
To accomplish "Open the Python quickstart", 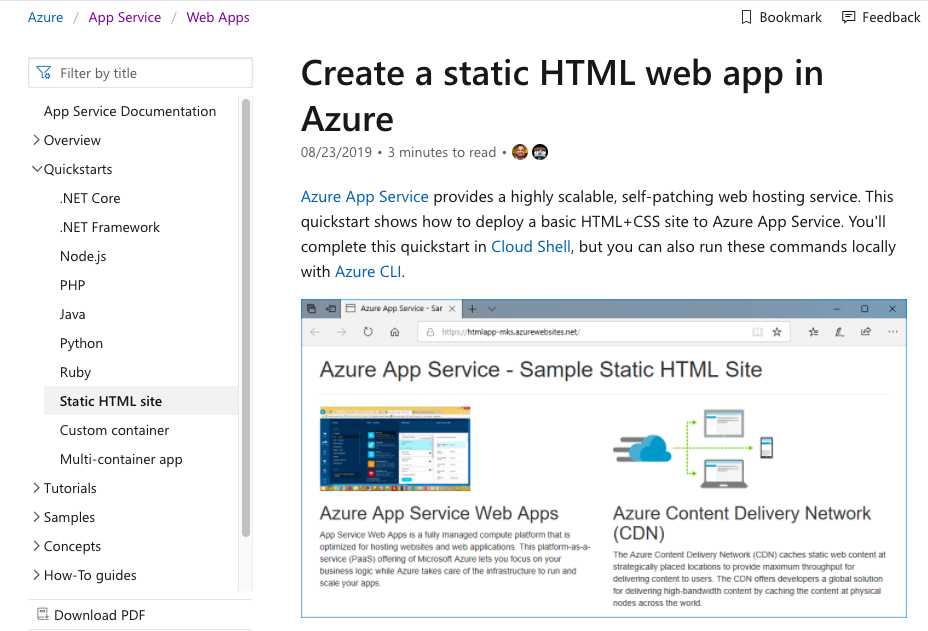I will 81,343.
